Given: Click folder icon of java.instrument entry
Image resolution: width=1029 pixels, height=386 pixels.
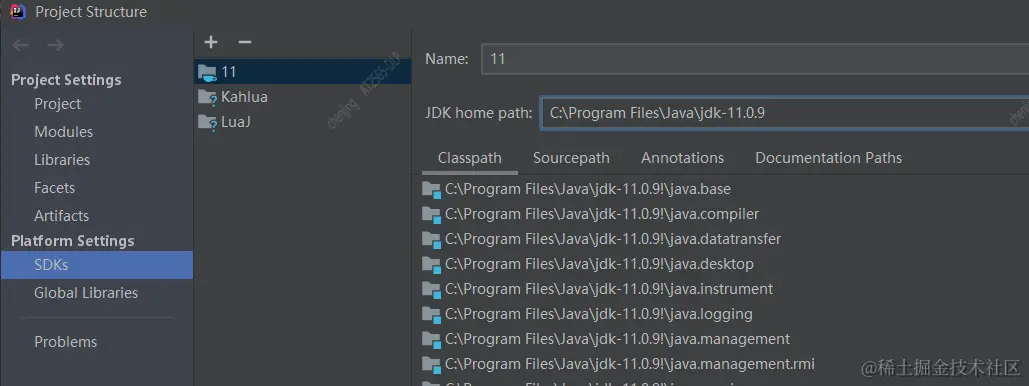Looking at the screenshot, I should coord(431,290).
